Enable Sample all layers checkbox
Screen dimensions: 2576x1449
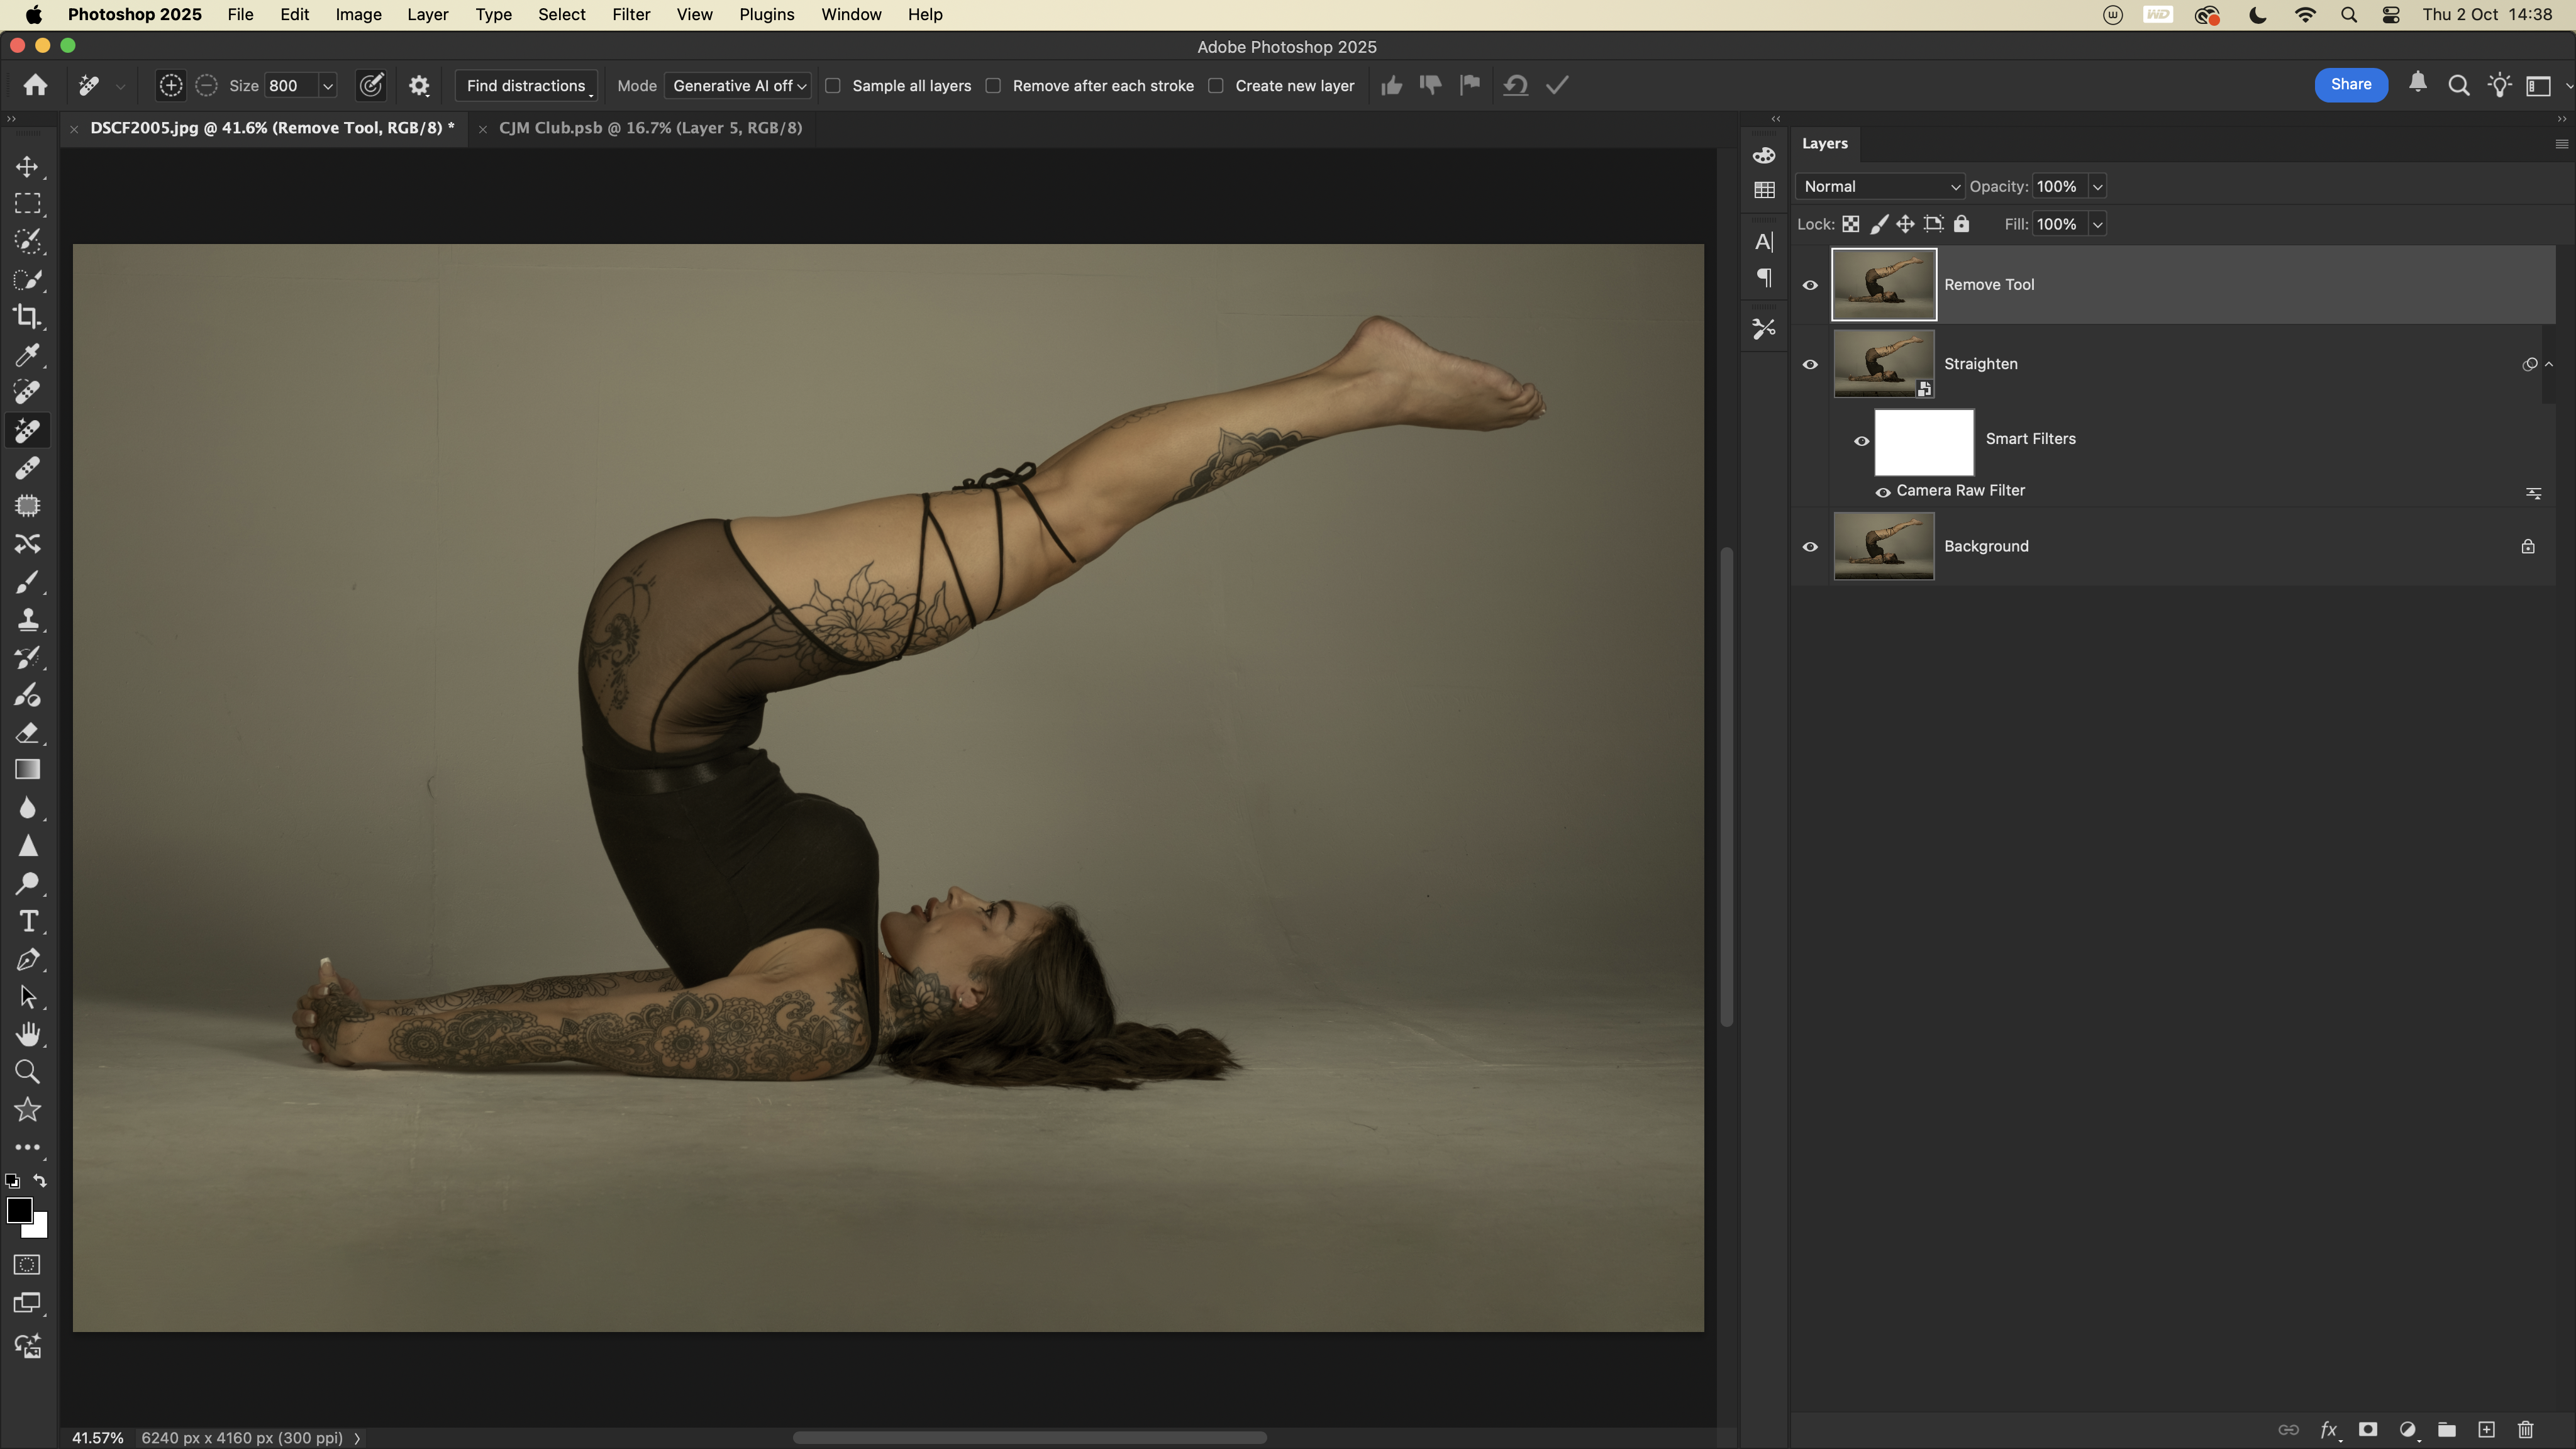tap(832, 86)
